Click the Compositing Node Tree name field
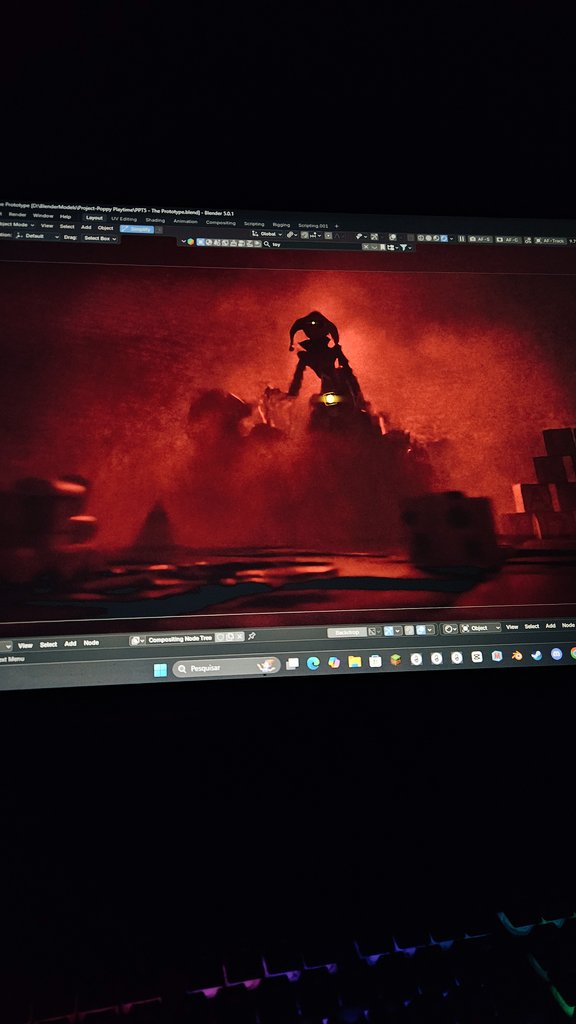Screen dimensions: 576x1024 point(180,639)
